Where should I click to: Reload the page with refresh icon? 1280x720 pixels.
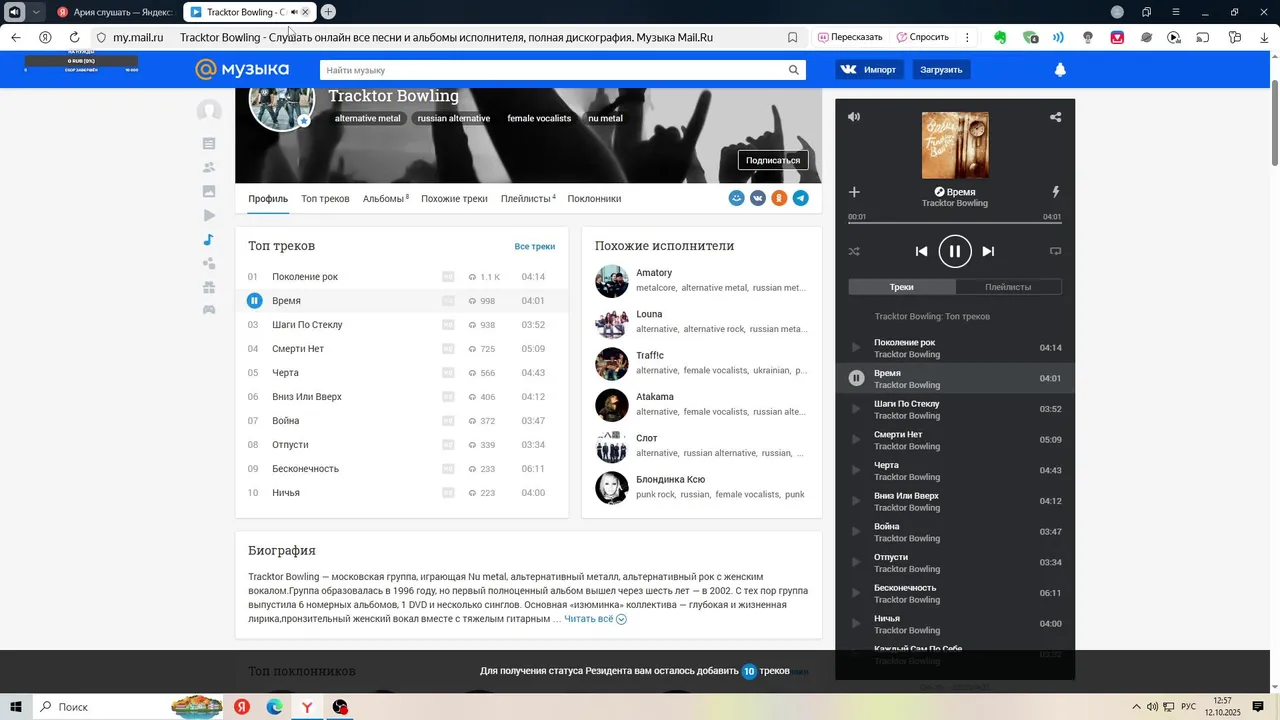[x=74, y=37]
